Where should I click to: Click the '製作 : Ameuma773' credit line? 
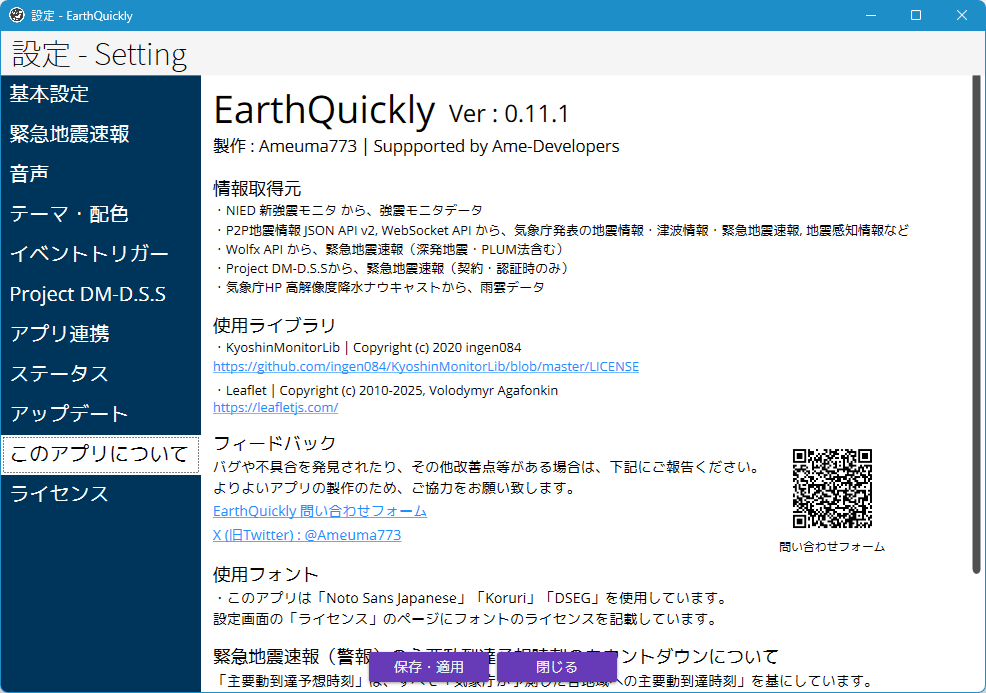(416, 147)
